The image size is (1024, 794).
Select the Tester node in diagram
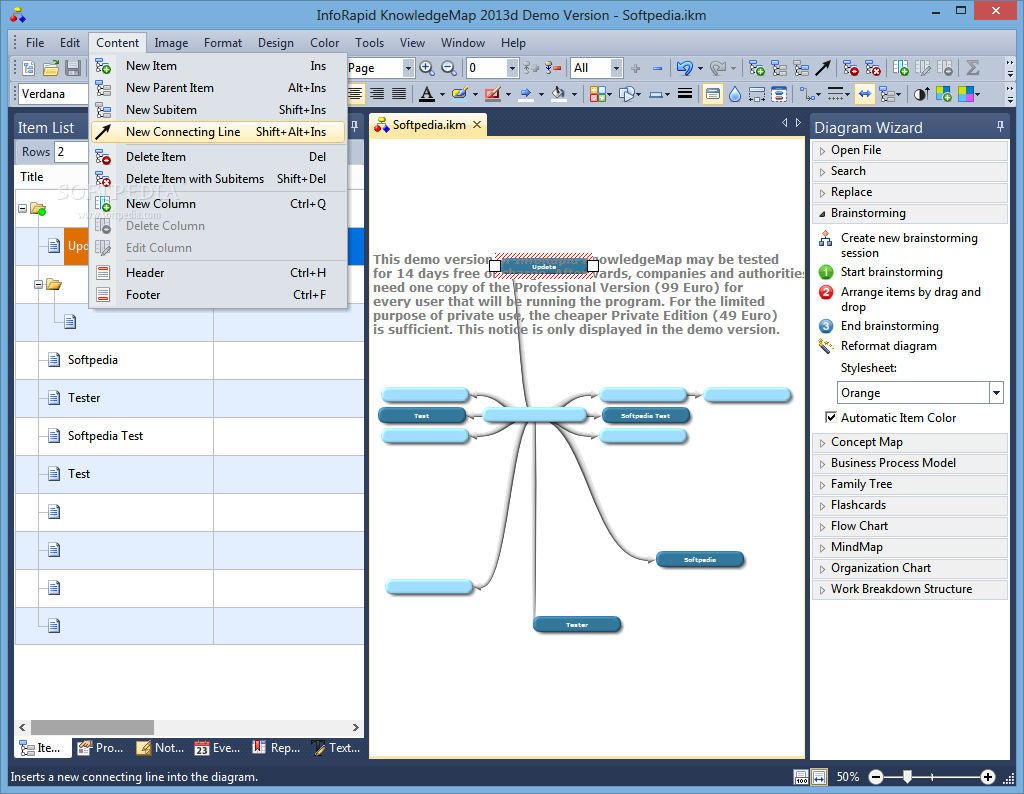tap(577, 625)
